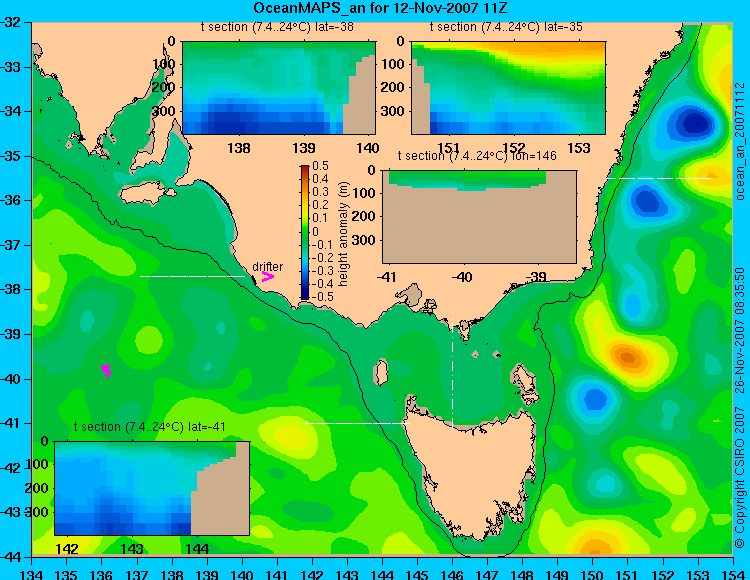Click the 't section (7.4..24°C) lat=-38' heading
Viewport: 750px width, 580px height.
click(x=277, y=27)
